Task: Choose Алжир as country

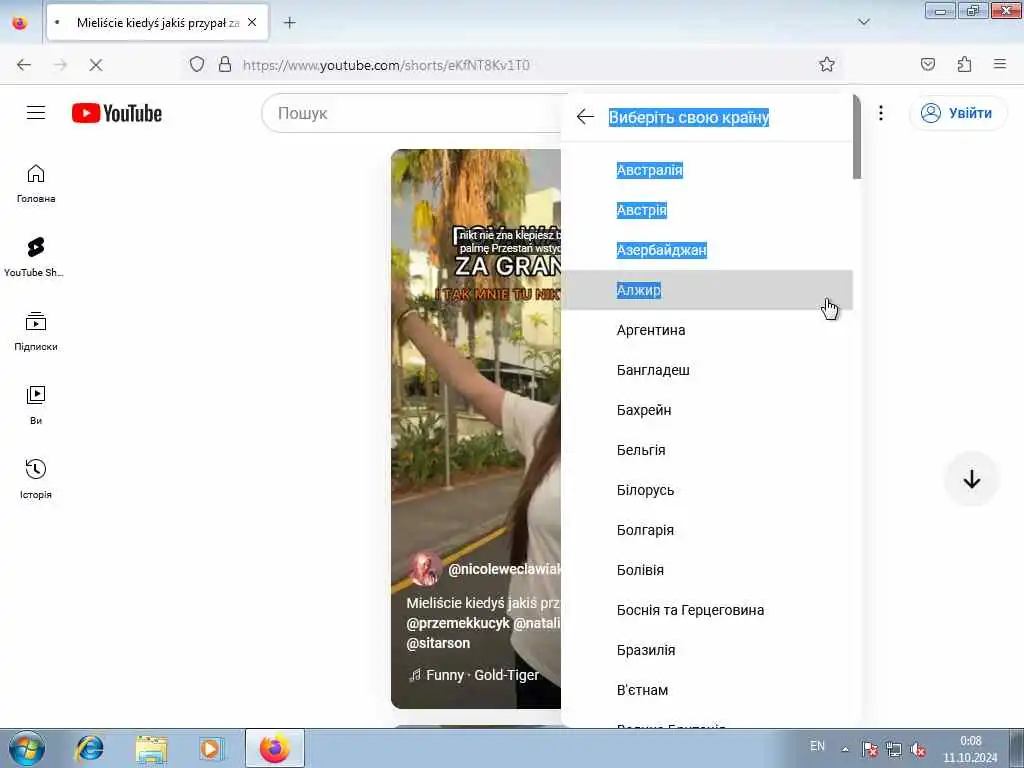Action: pos(707,289)
